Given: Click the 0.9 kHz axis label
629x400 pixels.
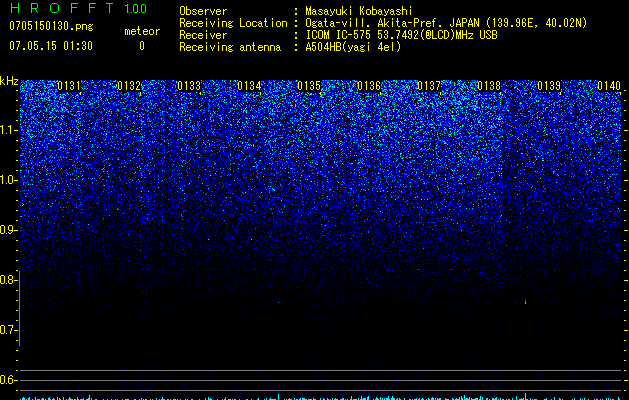Looking at the screenshot, I should tap(9, 230).
